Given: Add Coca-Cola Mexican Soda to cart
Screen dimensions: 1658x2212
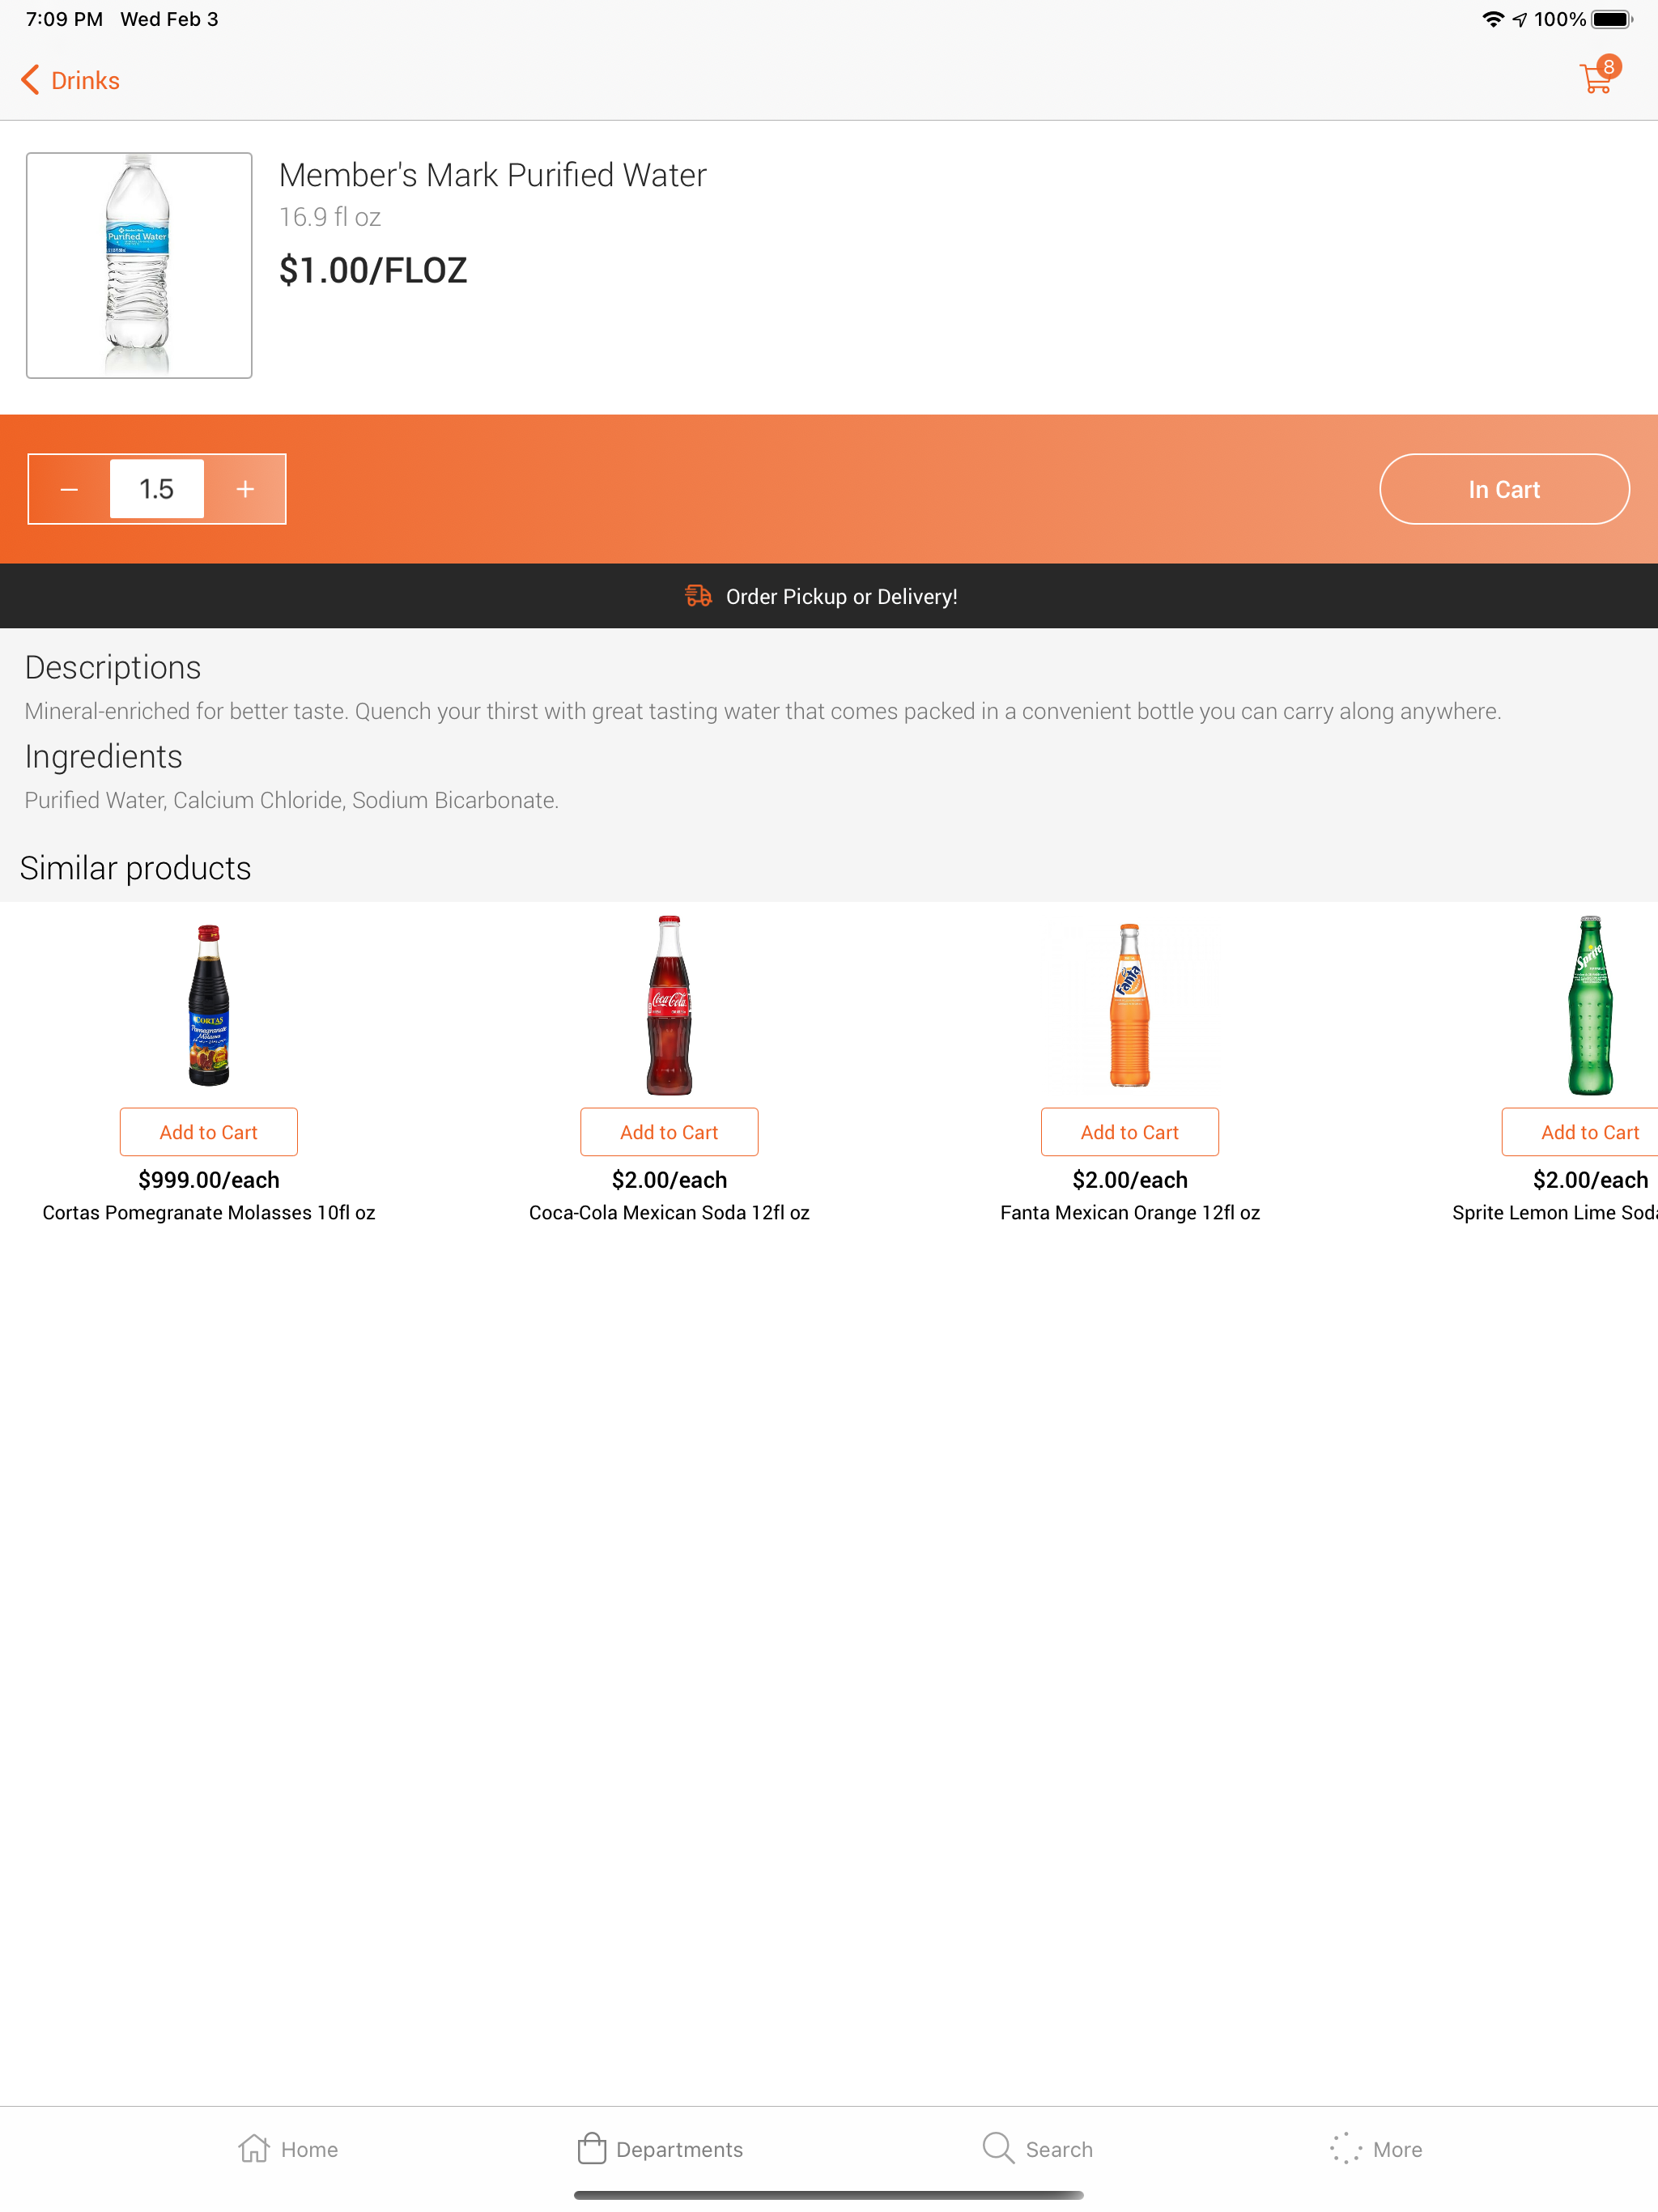Looking at the screenshot, I should 669,1132.
